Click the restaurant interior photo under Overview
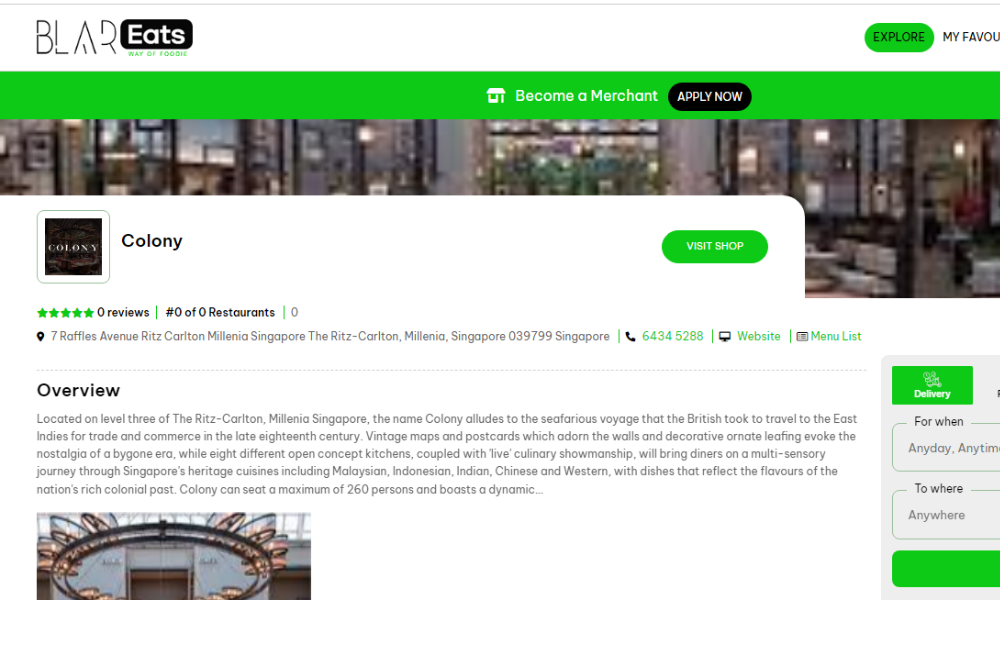This screenshot has width=1000, height=650. (x=173, y=556)
